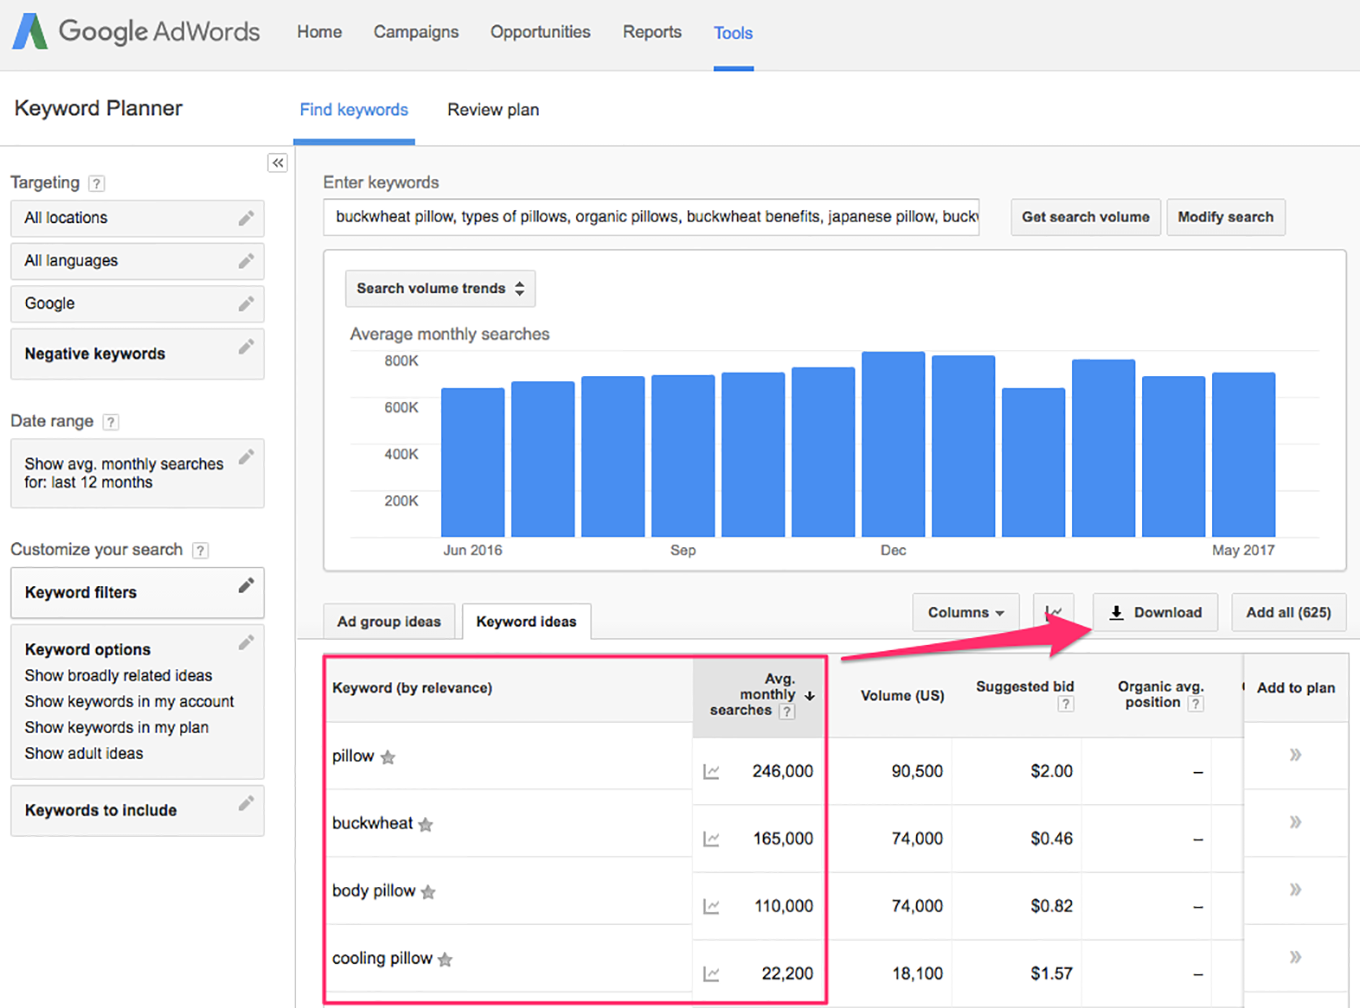
Task: View trend chart for body pillow row
Action: tap(711, 907)
